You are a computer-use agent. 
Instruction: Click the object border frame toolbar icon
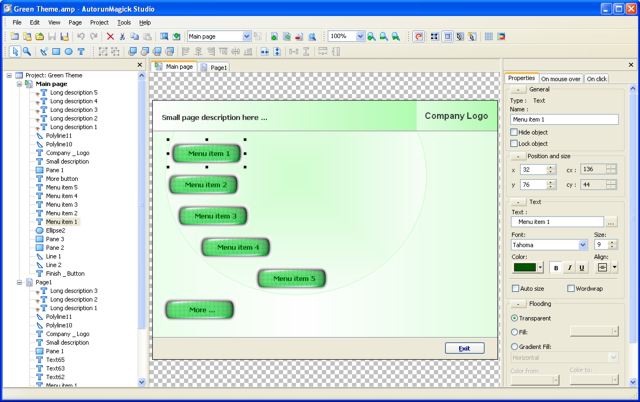[x=447, y=36]
